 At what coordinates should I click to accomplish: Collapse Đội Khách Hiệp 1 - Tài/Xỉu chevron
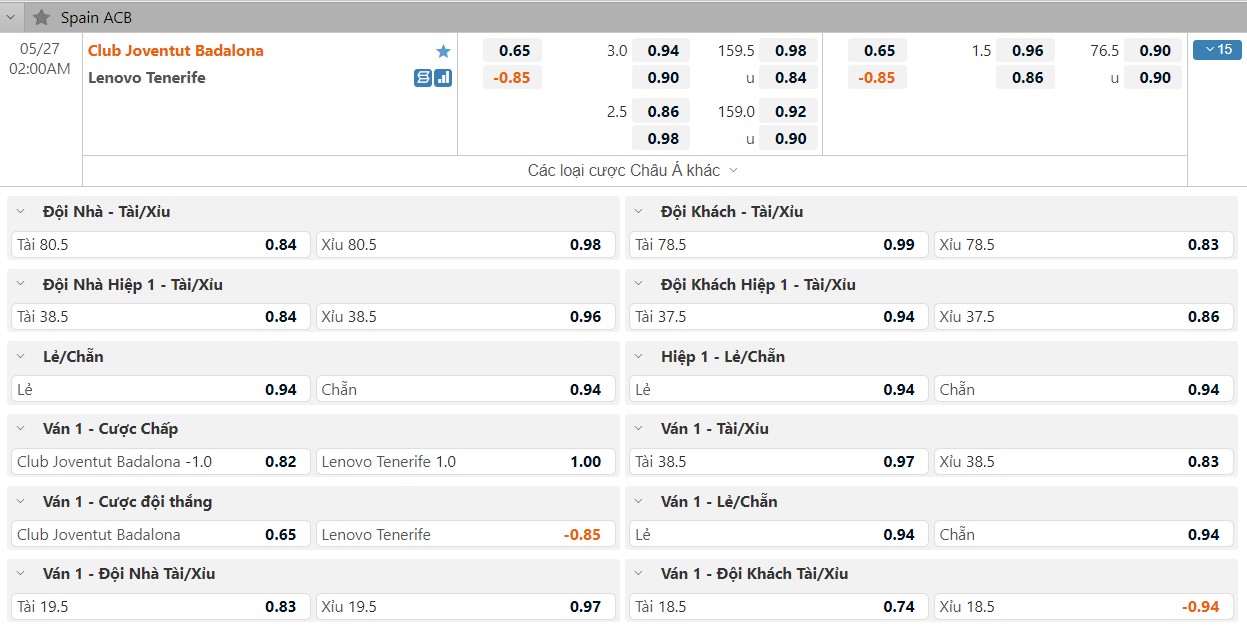639,285
